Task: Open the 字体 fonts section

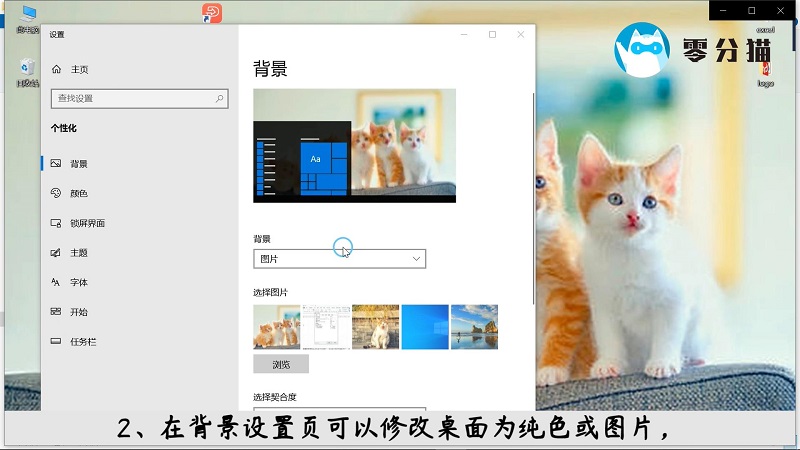Action: 78,282
